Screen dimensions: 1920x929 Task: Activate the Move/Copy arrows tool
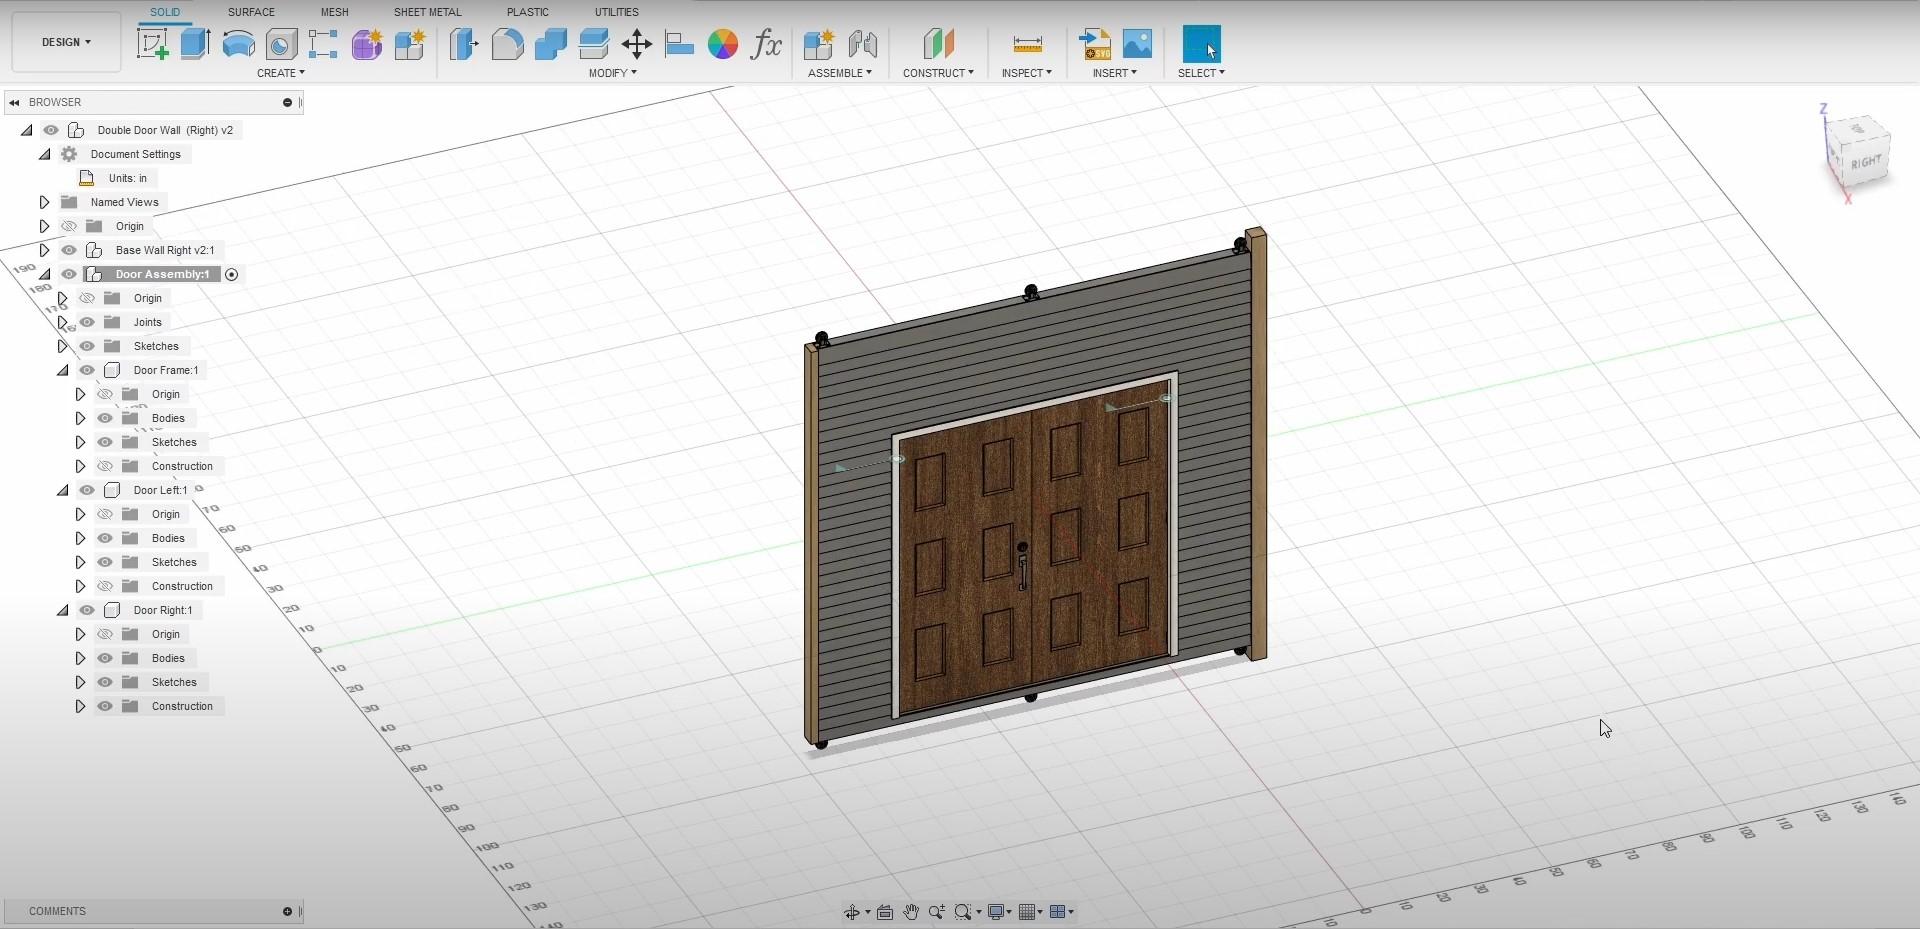(x=636, y=44)
